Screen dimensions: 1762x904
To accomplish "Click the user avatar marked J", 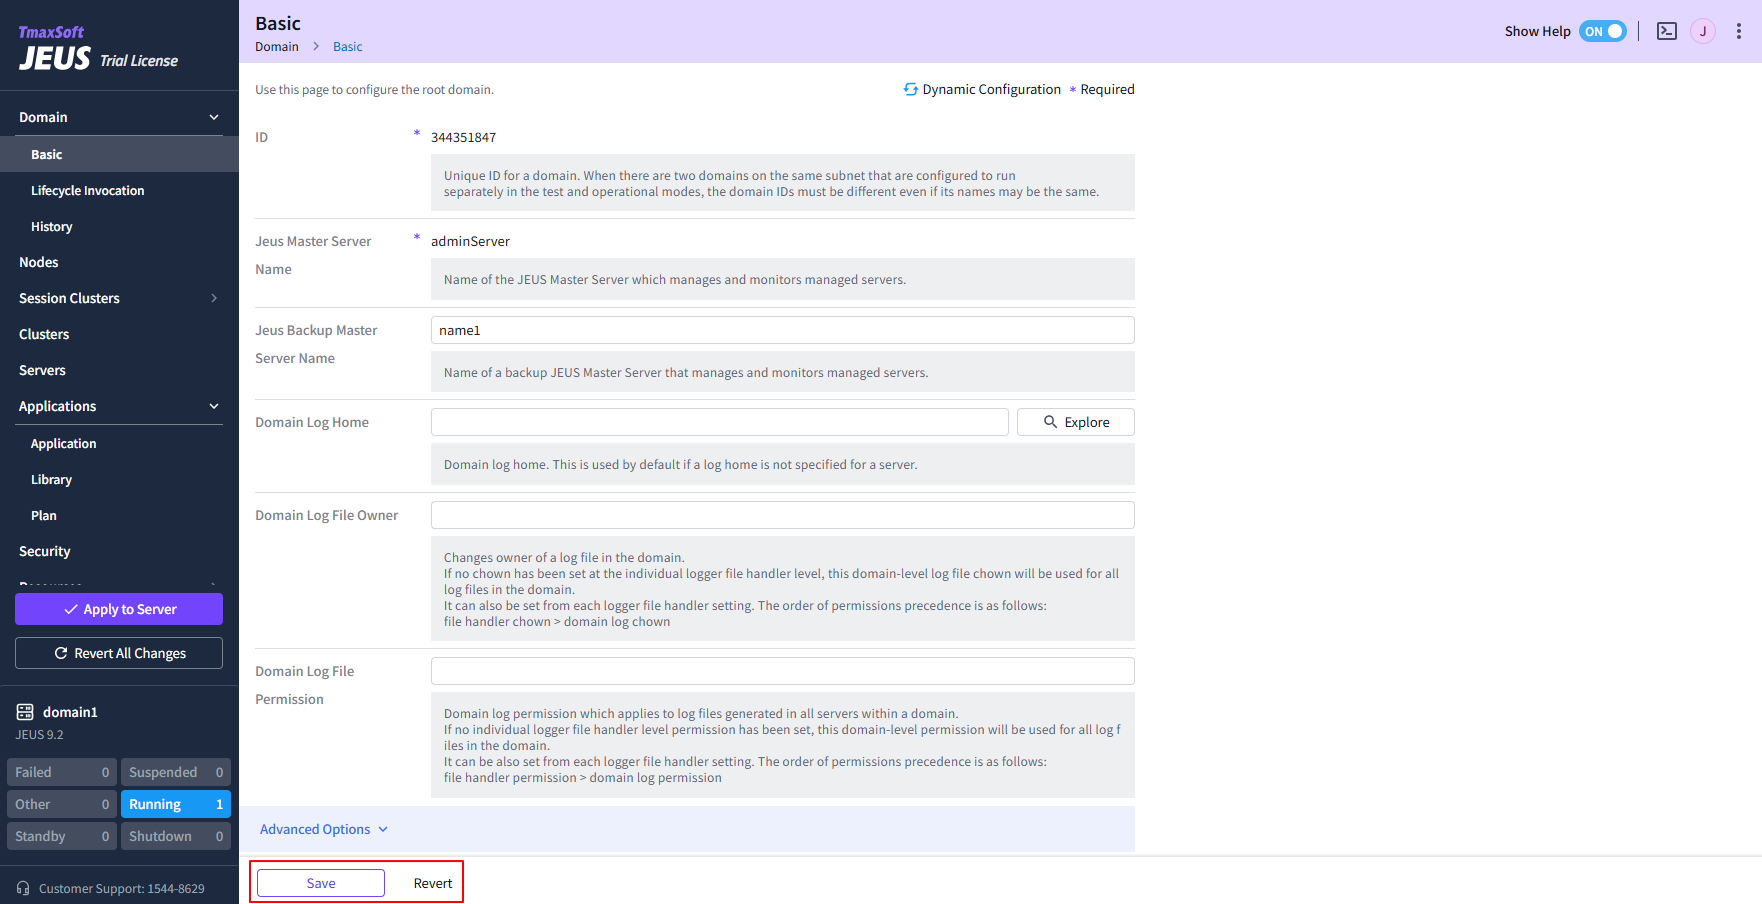I will (1702, 31).
